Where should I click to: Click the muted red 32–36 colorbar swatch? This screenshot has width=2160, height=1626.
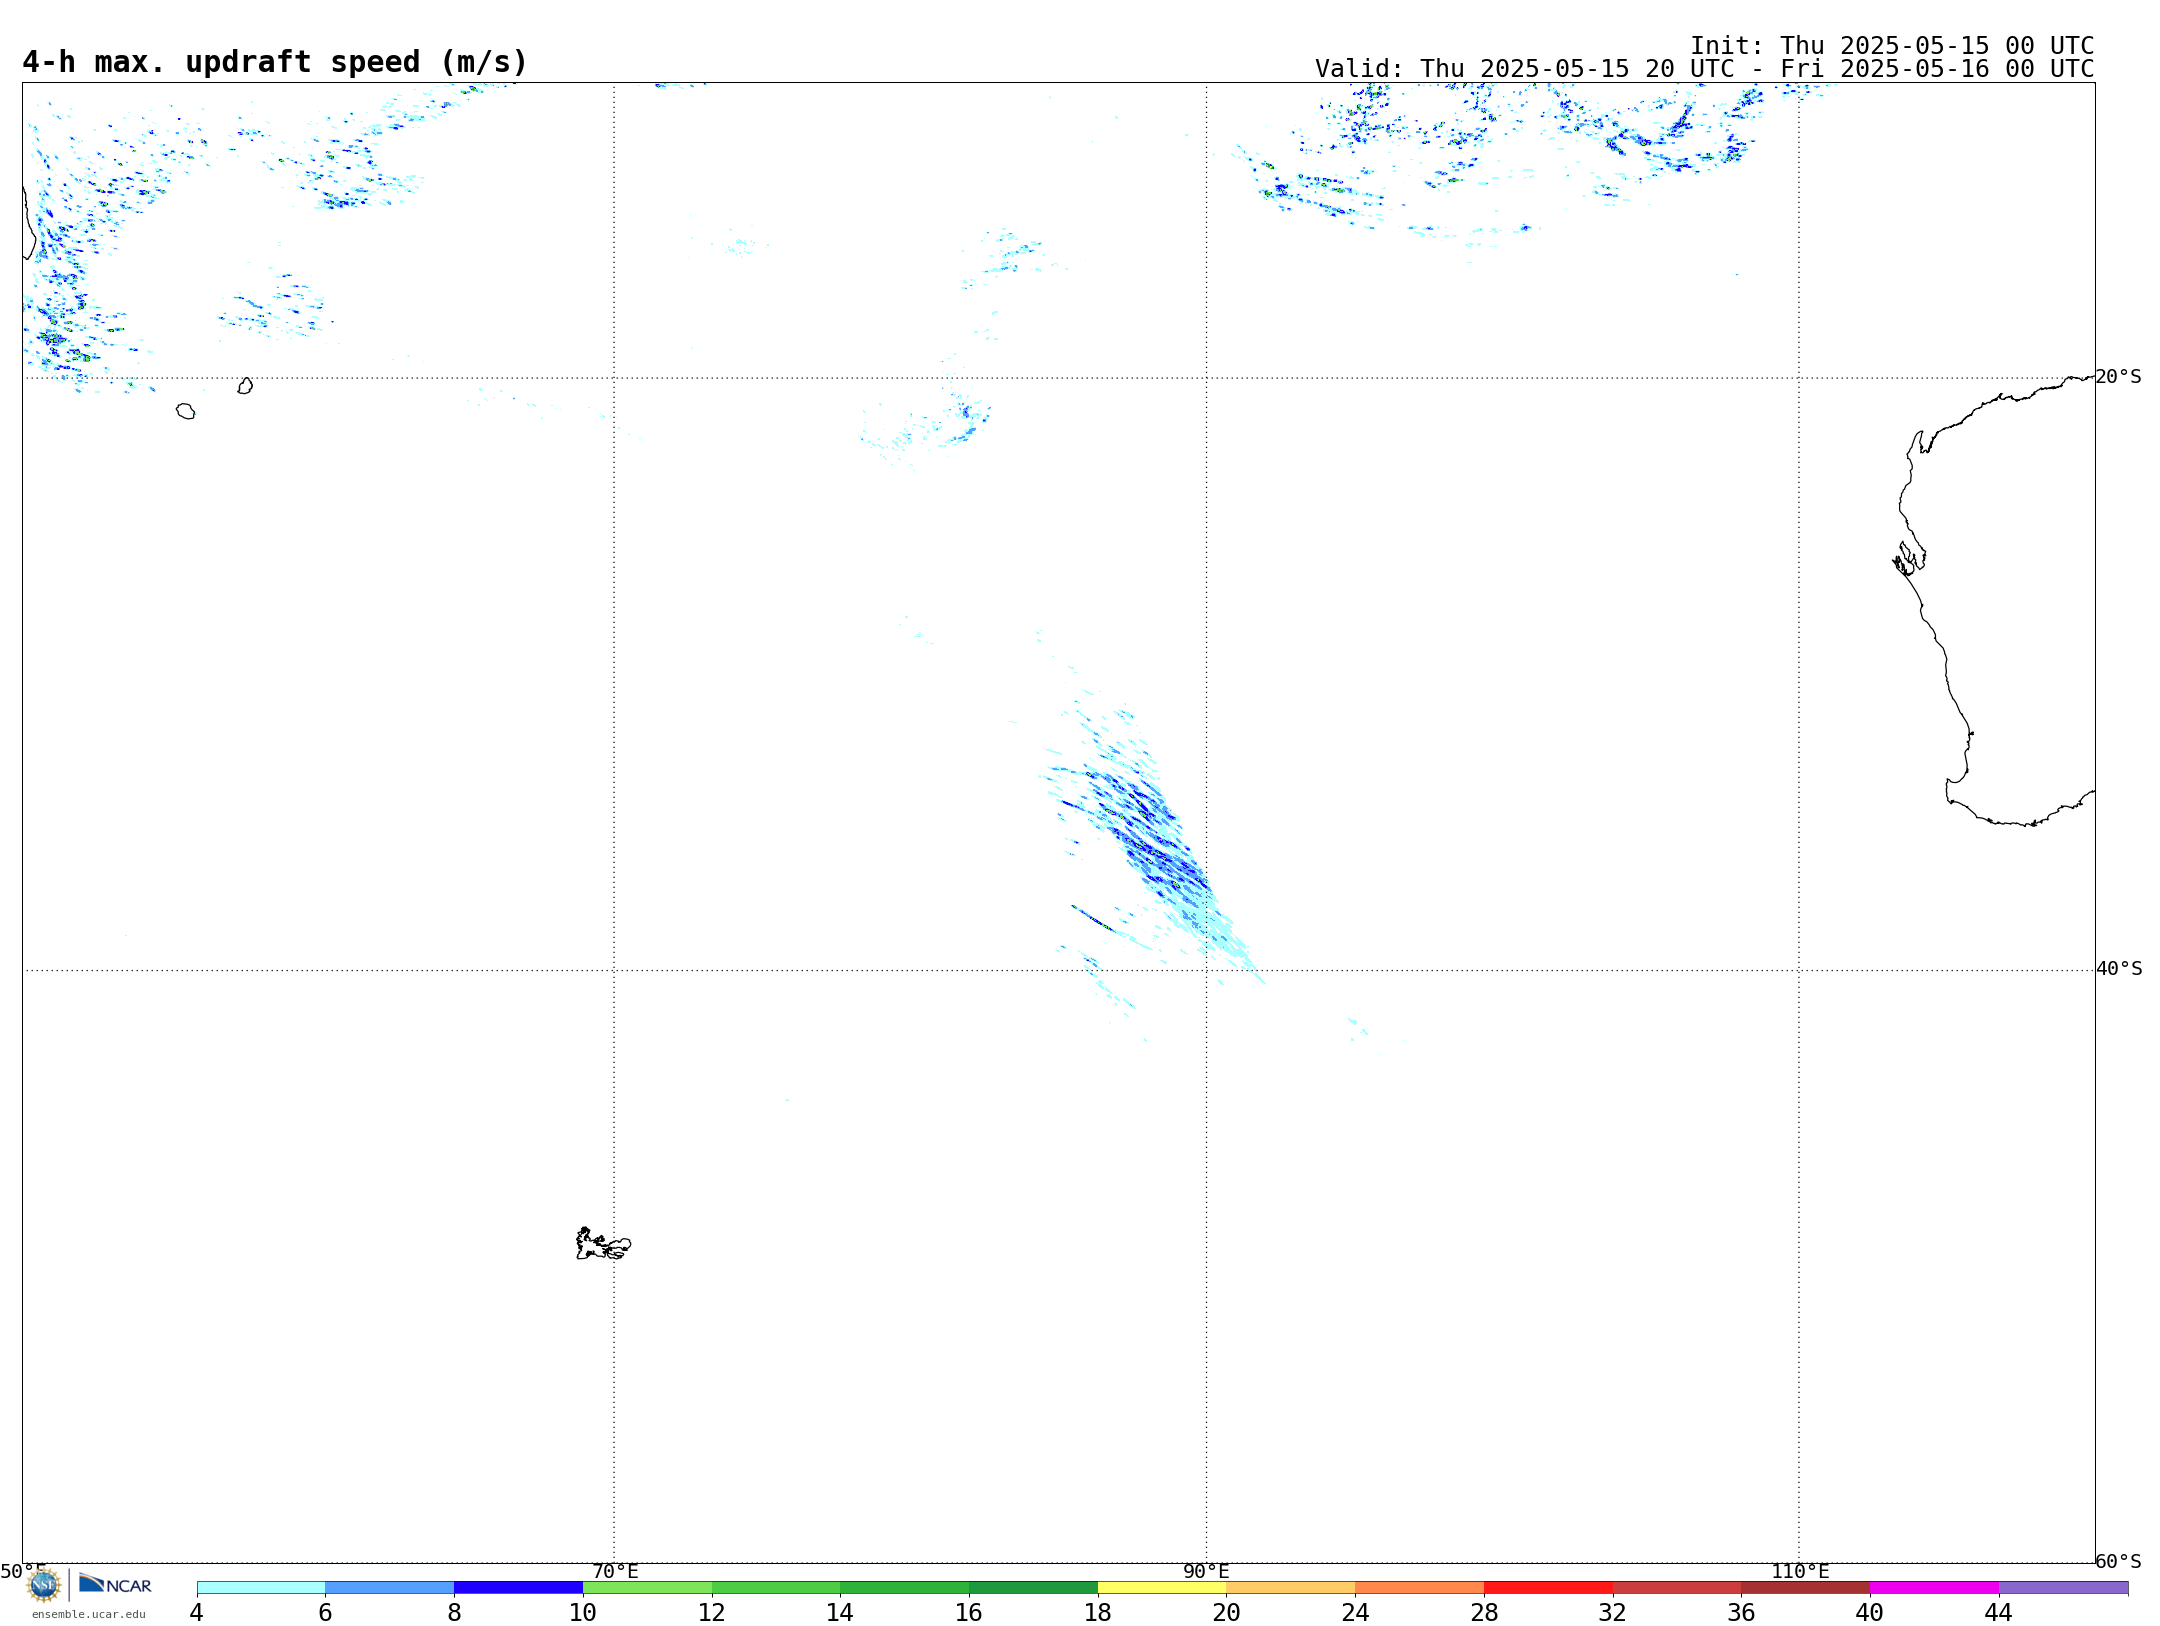click(1677, 1588)
